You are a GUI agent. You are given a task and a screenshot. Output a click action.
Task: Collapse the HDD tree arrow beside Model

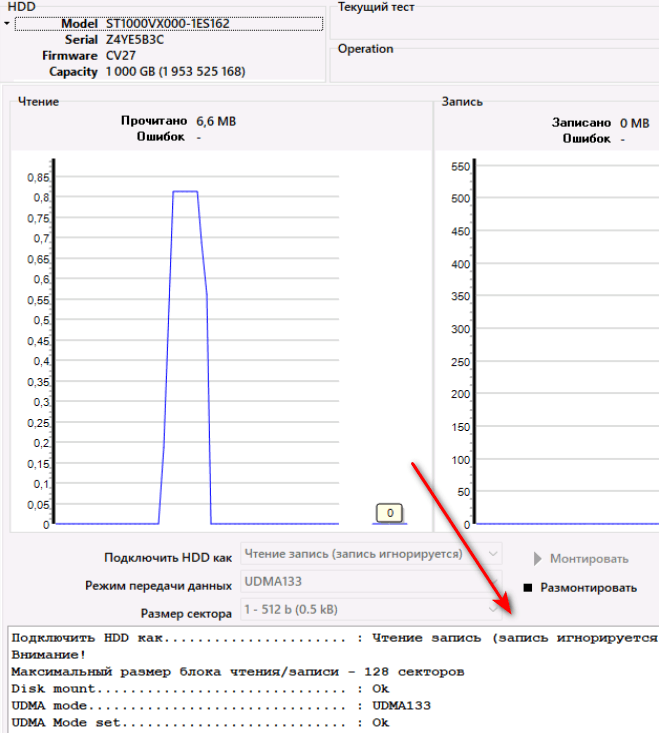(7, 23)
